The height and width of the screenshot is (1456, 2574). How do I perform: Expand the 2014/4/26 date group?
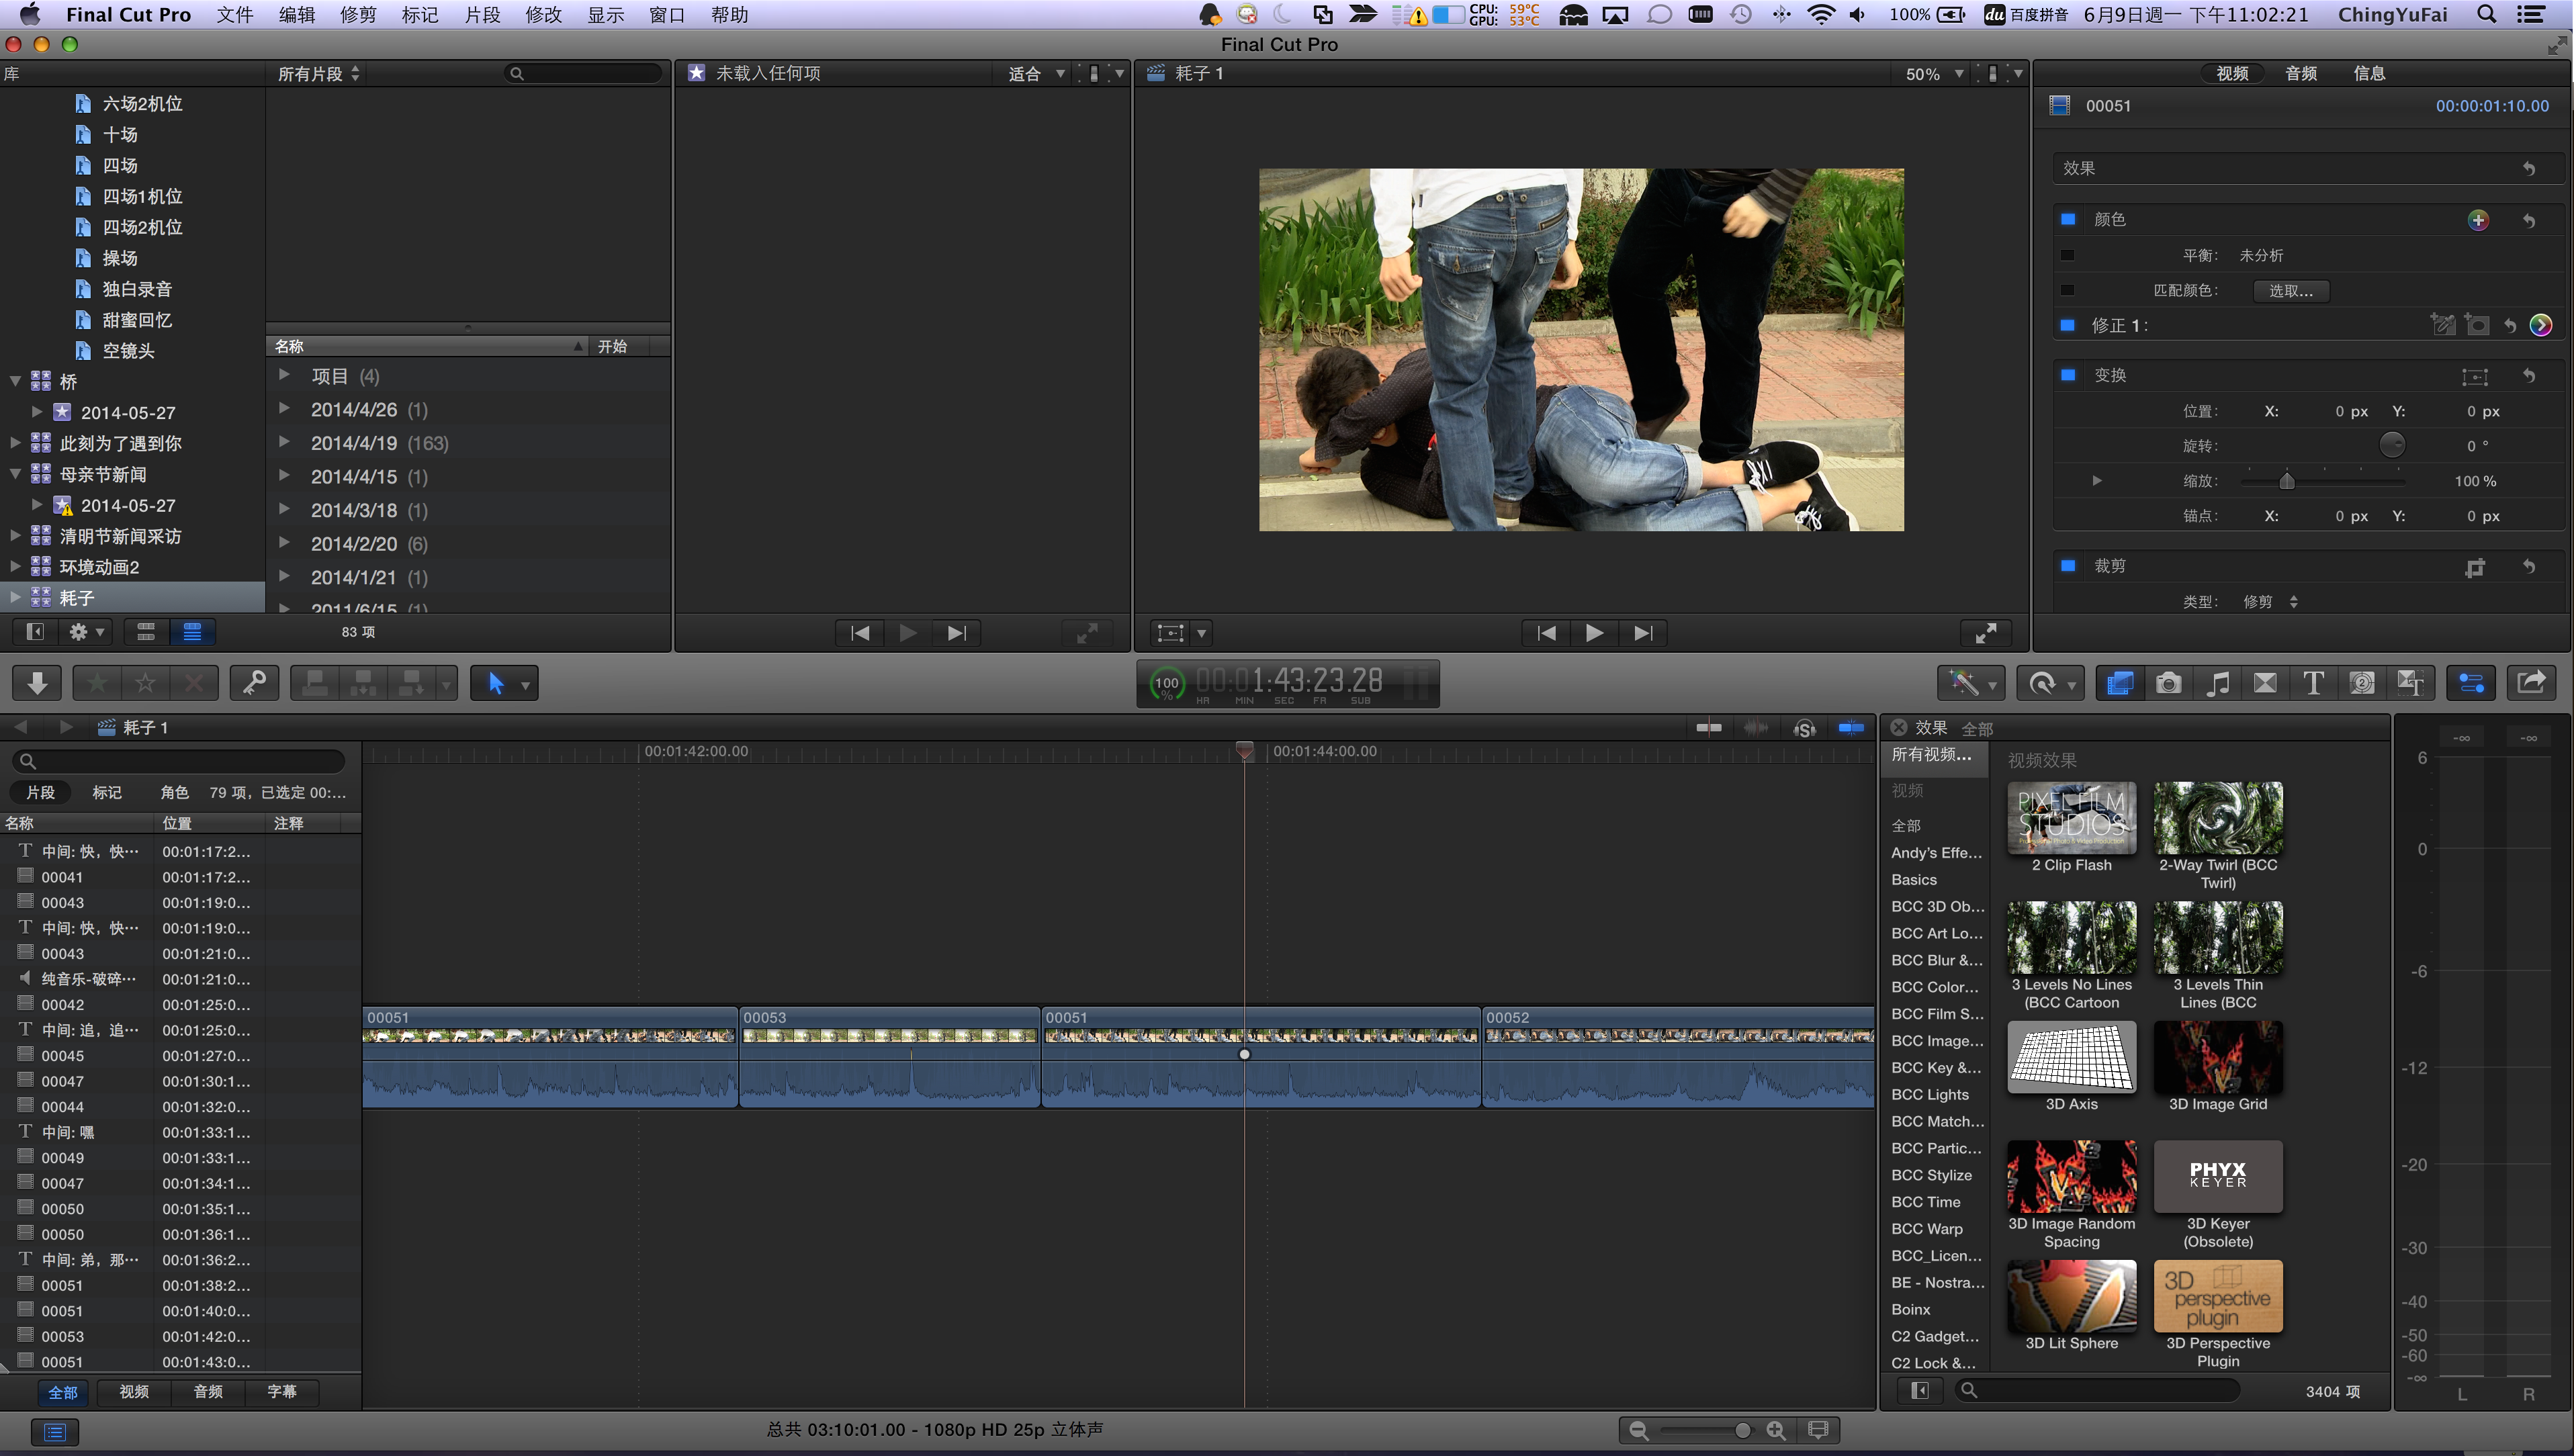point(288,408)
